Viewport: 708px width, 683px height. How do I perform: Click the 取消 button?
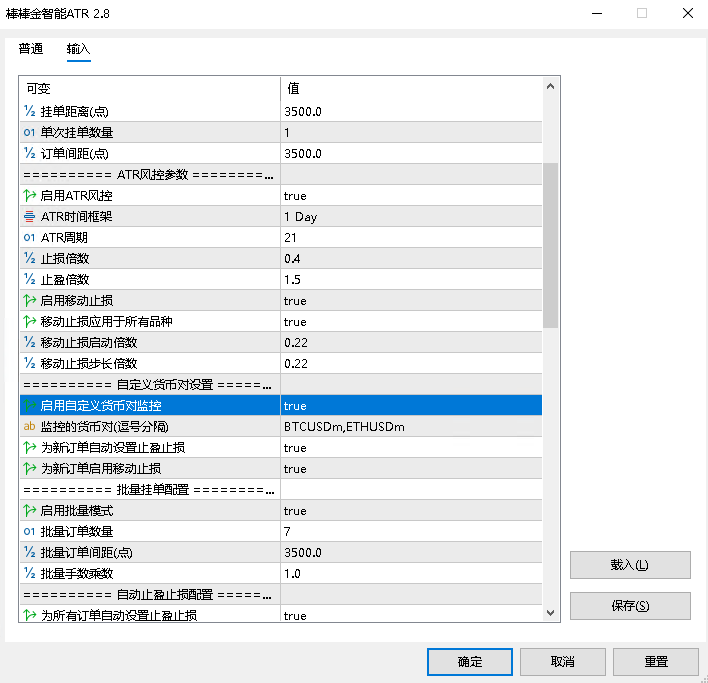coord(563,662)
